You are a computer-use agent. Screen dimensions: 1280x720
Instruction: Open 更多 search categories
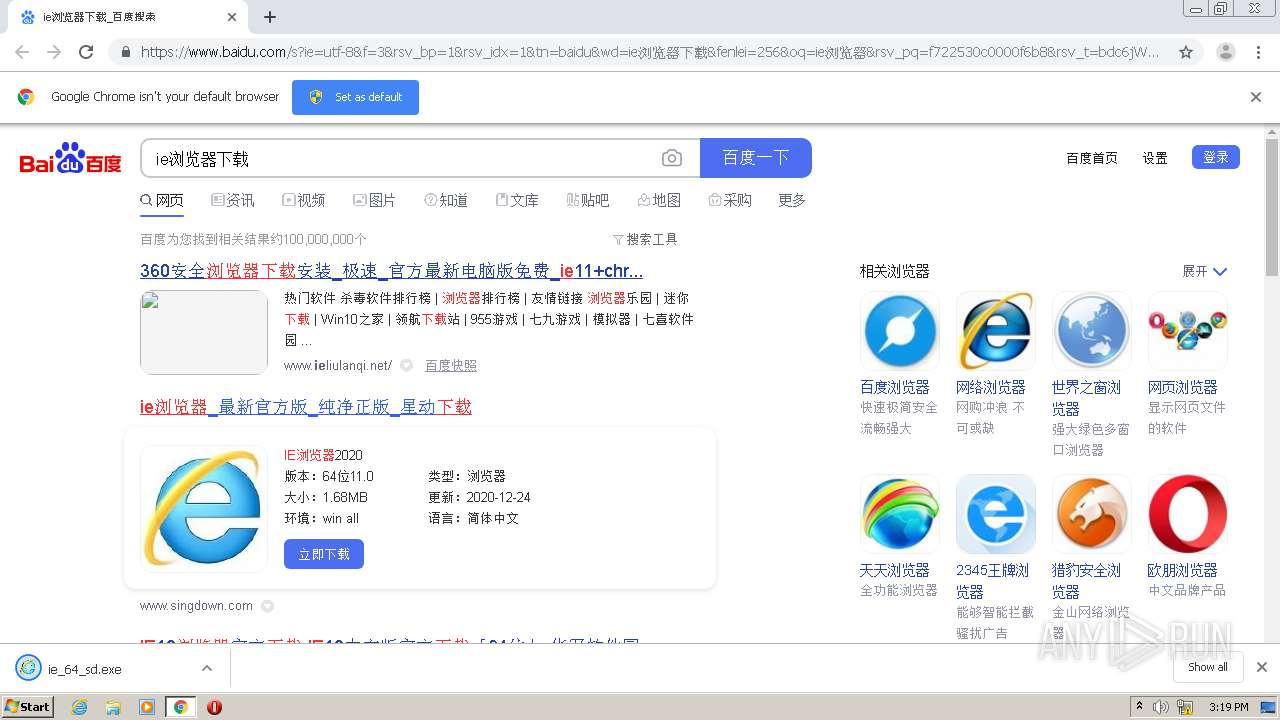click(792, 200)
